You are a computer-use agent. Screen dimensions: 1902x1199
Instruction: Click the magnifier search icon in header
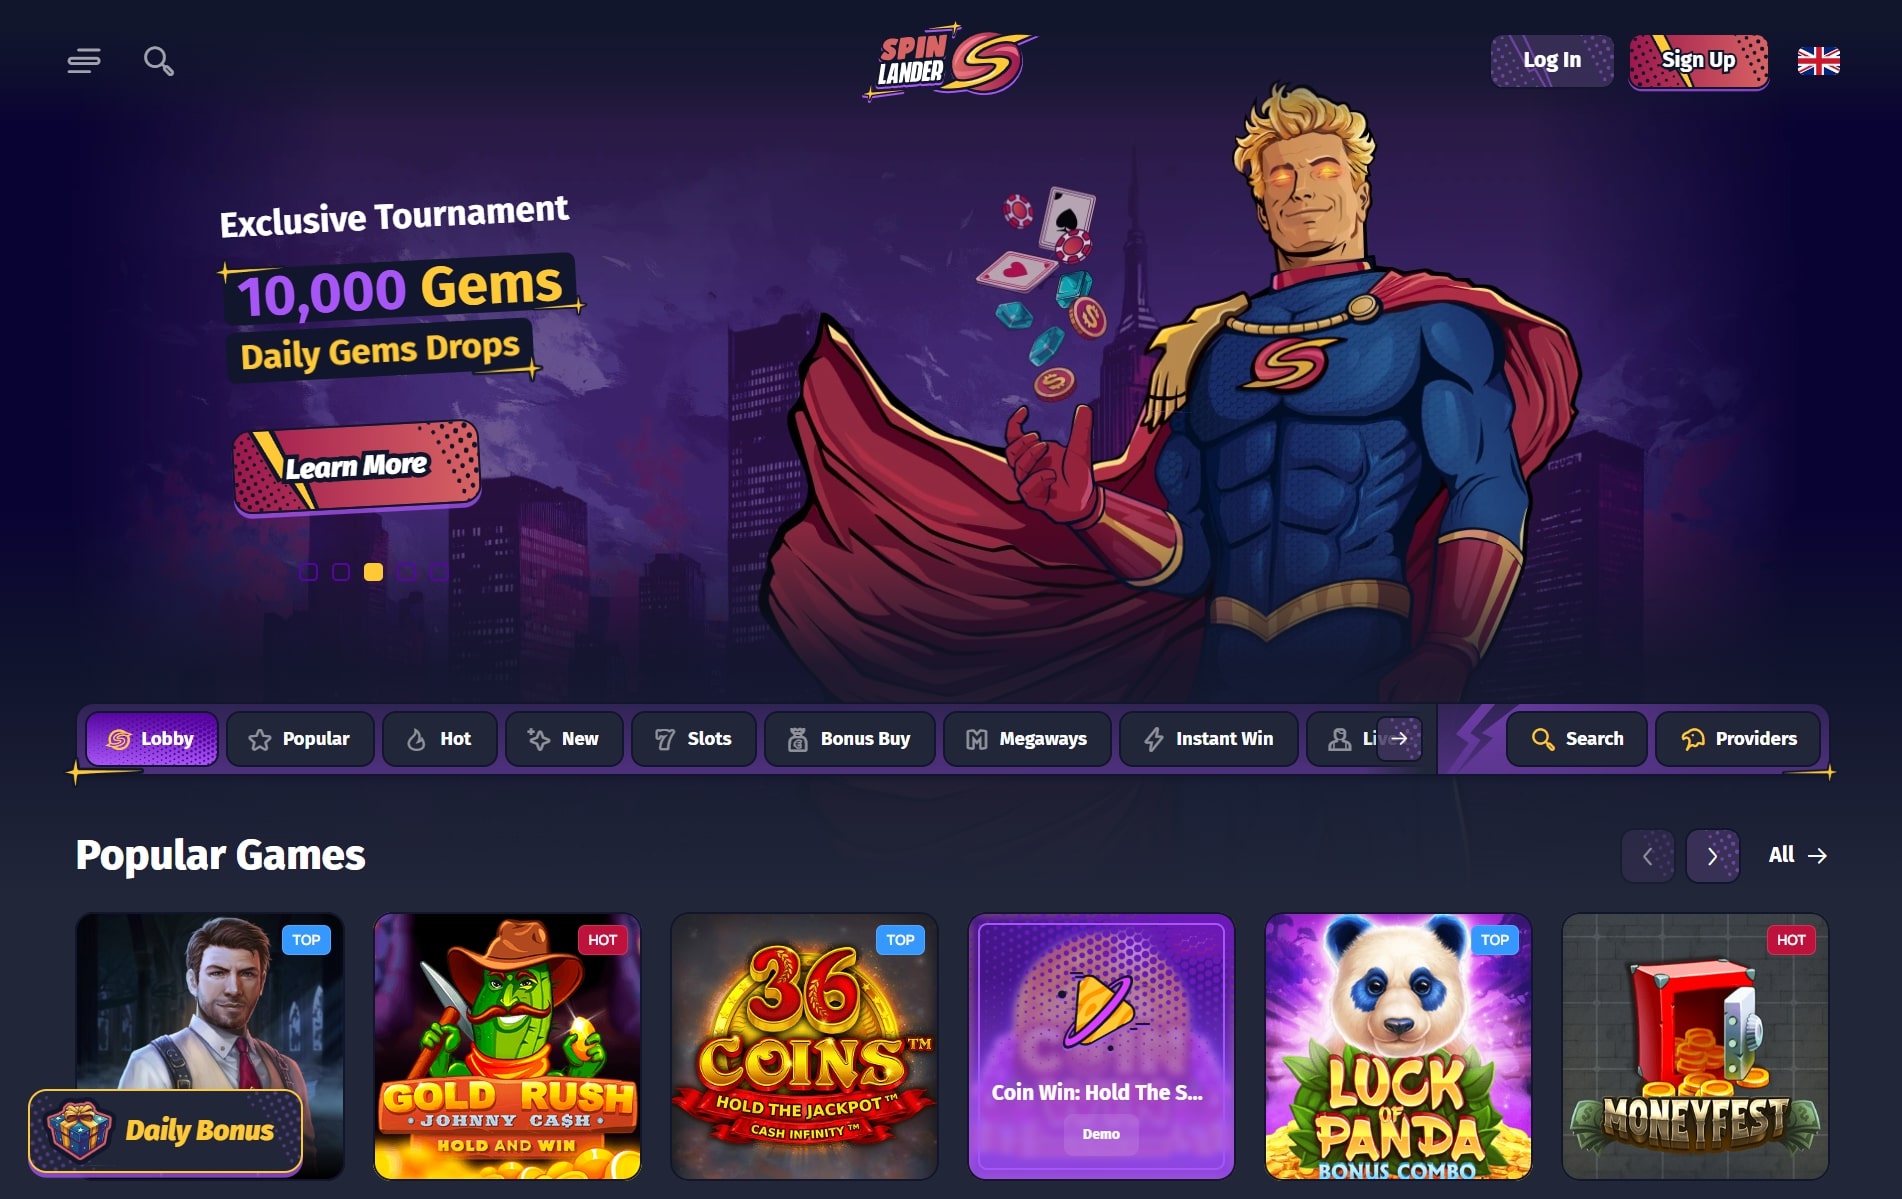158,61
